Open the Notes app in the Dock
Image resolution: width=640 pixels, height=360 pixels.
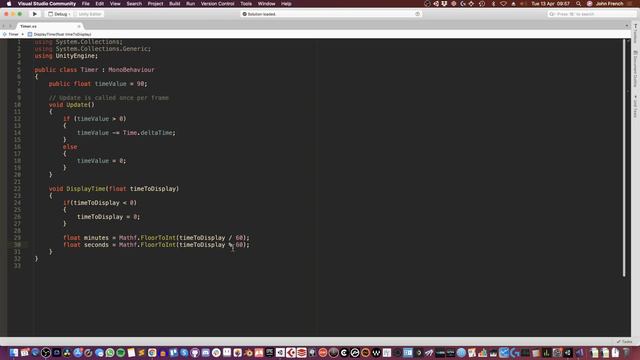(x=131, y=353)
